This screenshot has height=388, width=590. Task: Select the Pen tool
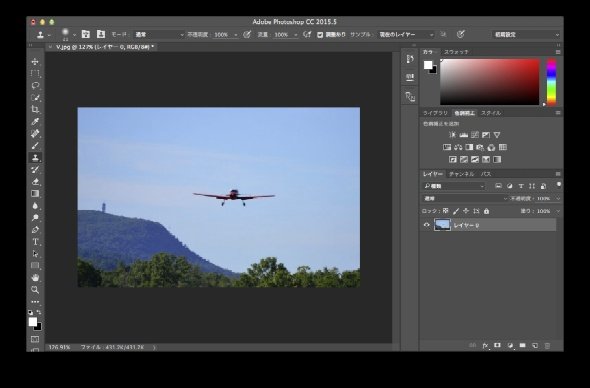[x=35, y=230]
